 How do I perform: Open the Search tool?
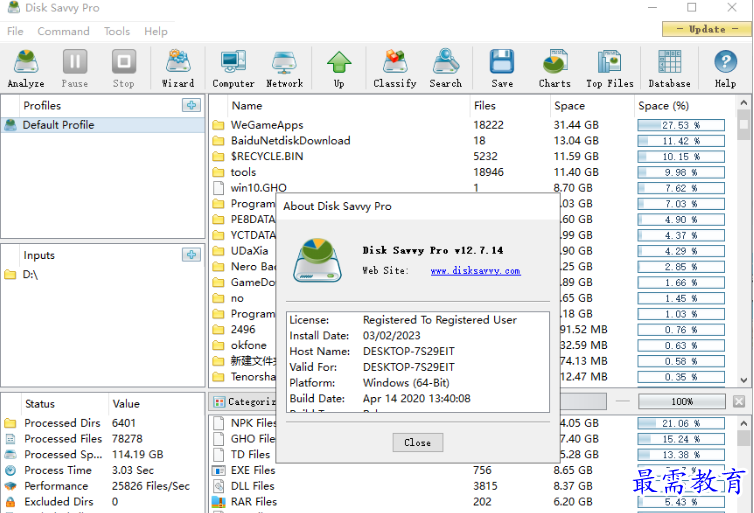point(446,68)
